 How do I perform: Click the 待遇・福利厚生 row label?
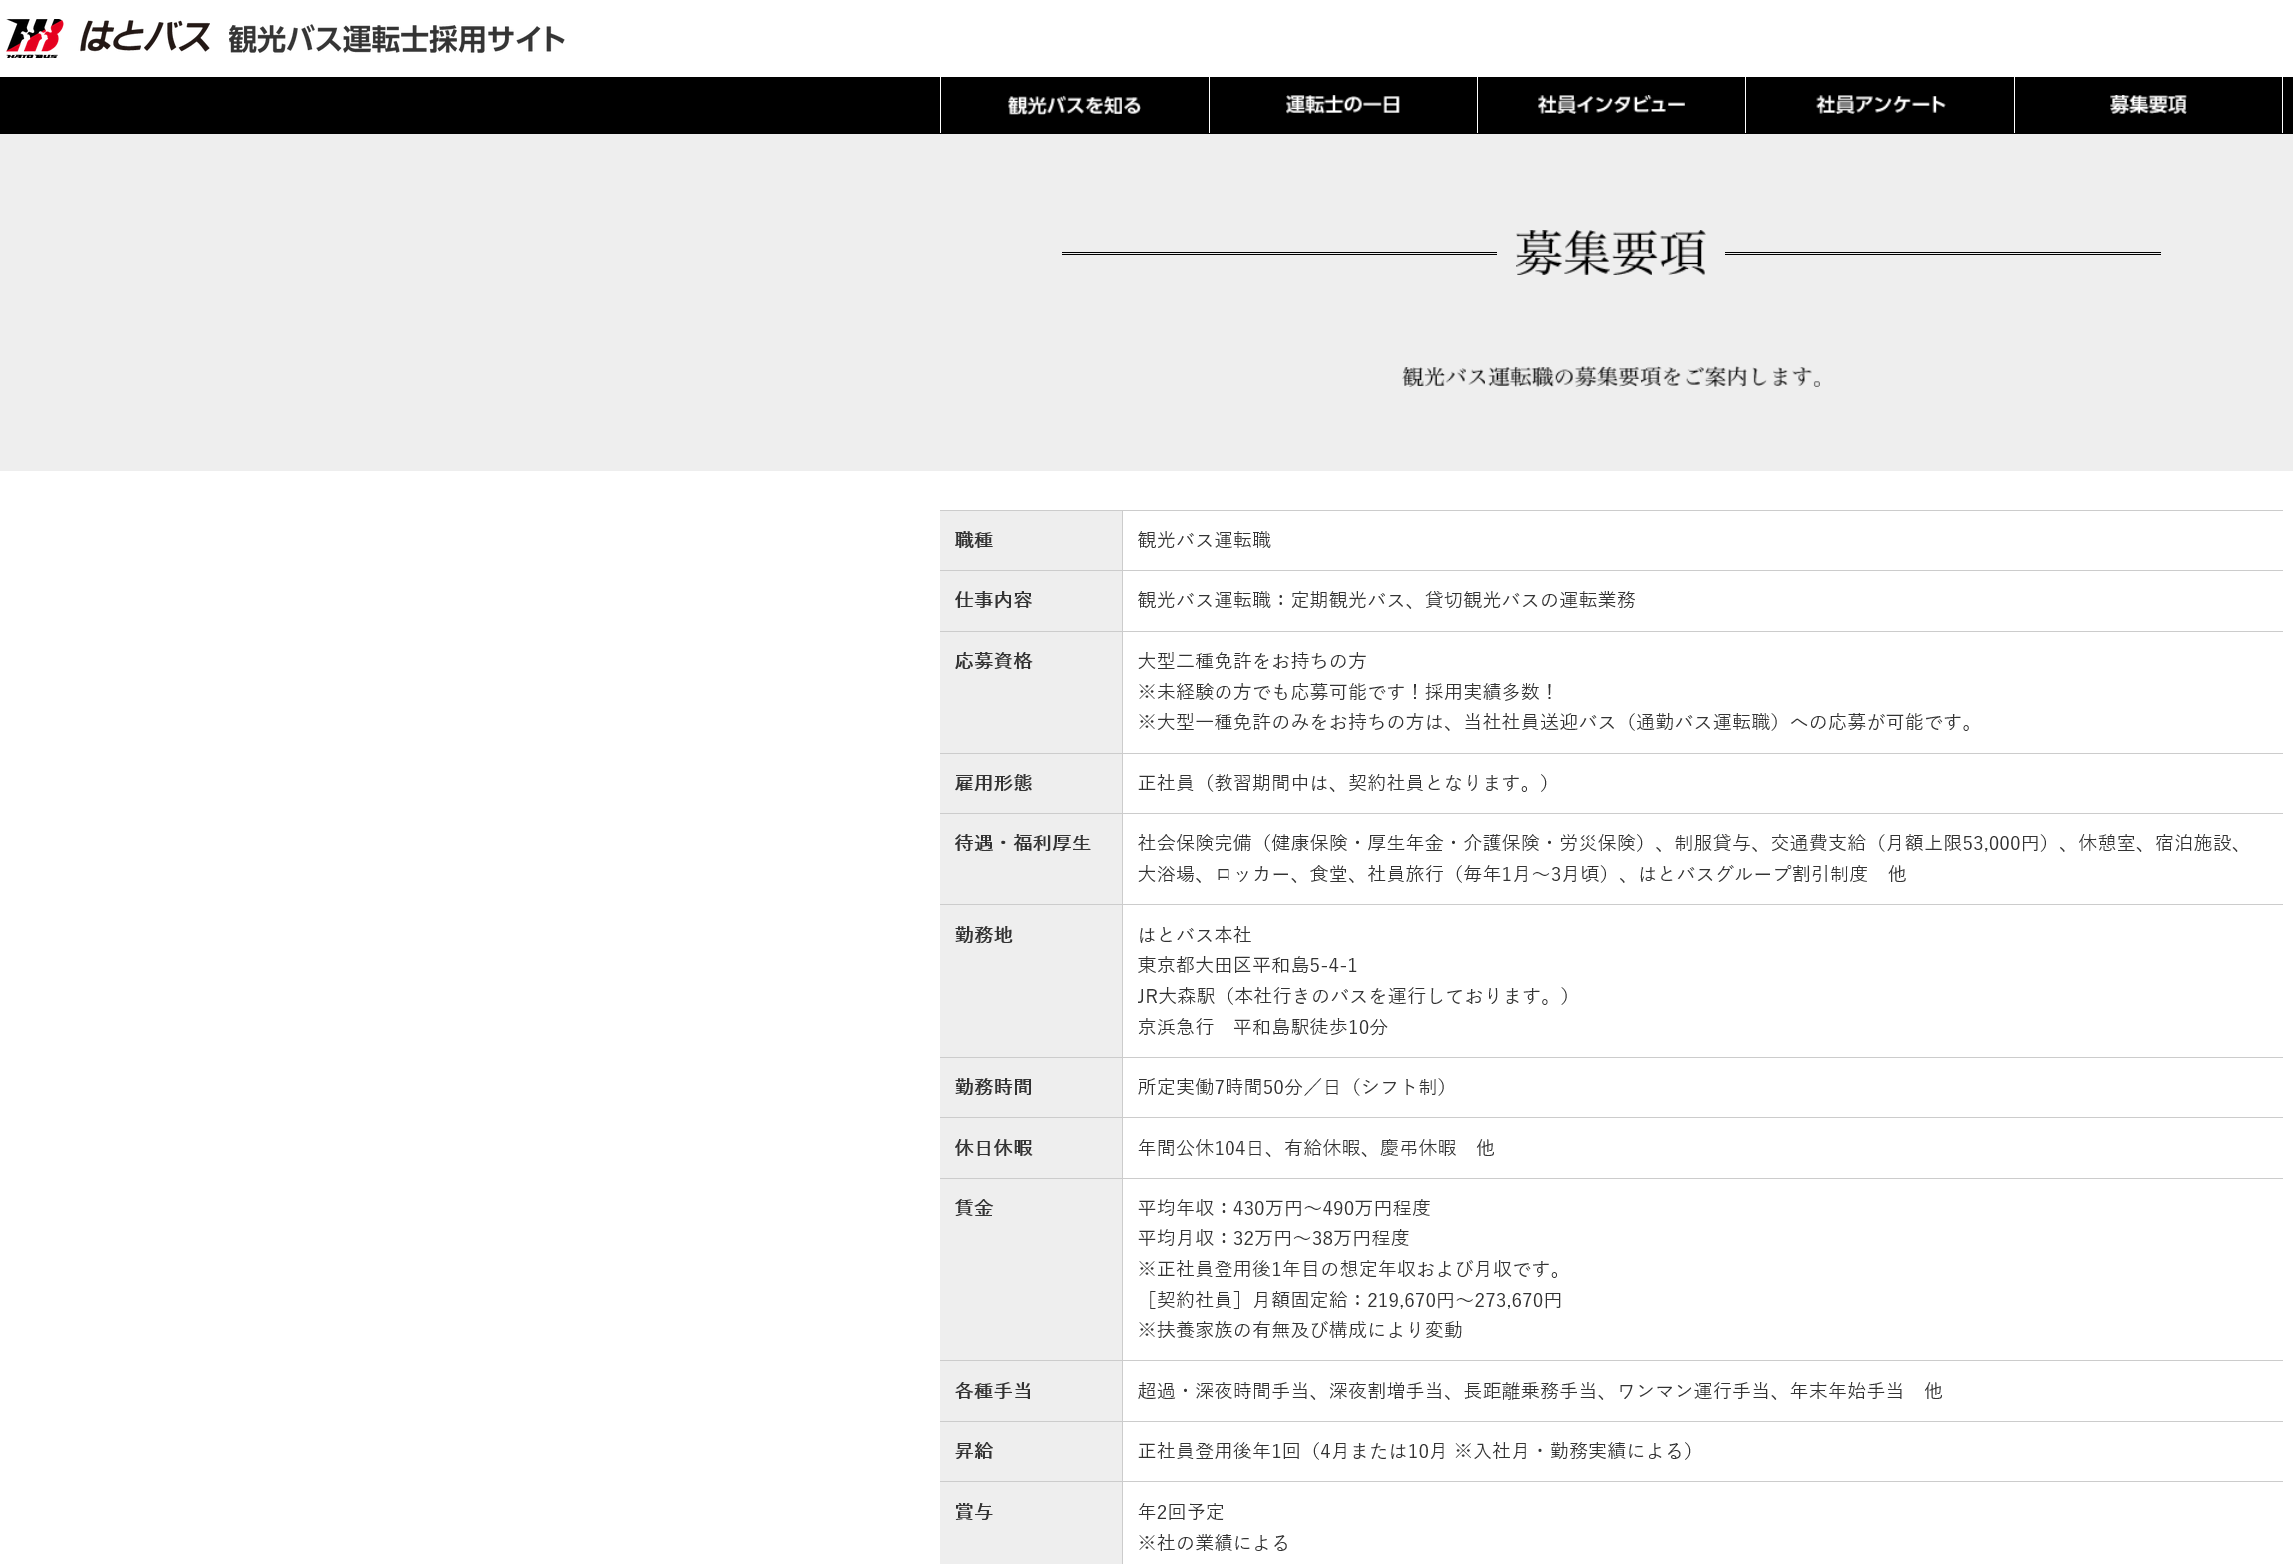[x=1022, y=843]
